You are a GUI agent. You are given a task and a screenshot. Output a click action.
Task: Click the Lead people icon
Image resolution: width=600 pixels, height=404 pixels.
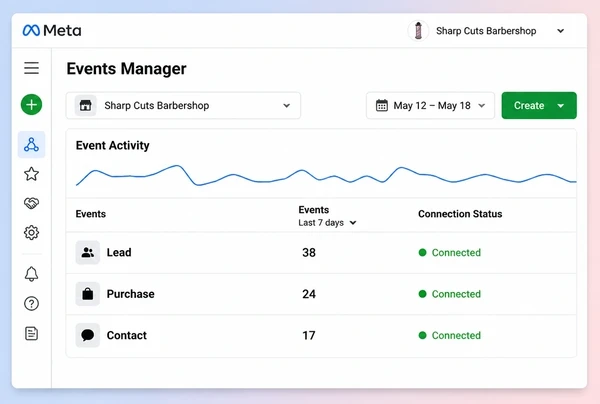pyautogui.click(x=88, y=252)
